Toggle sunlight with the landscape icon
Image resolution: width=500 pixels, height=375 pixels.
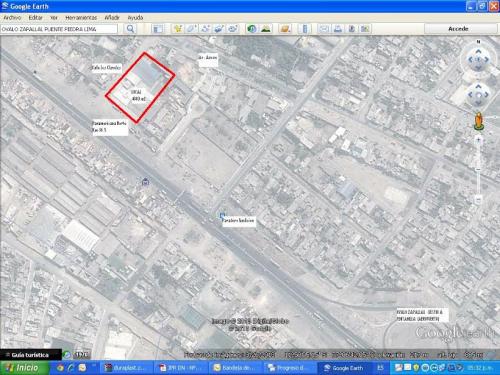coord(266,29)
